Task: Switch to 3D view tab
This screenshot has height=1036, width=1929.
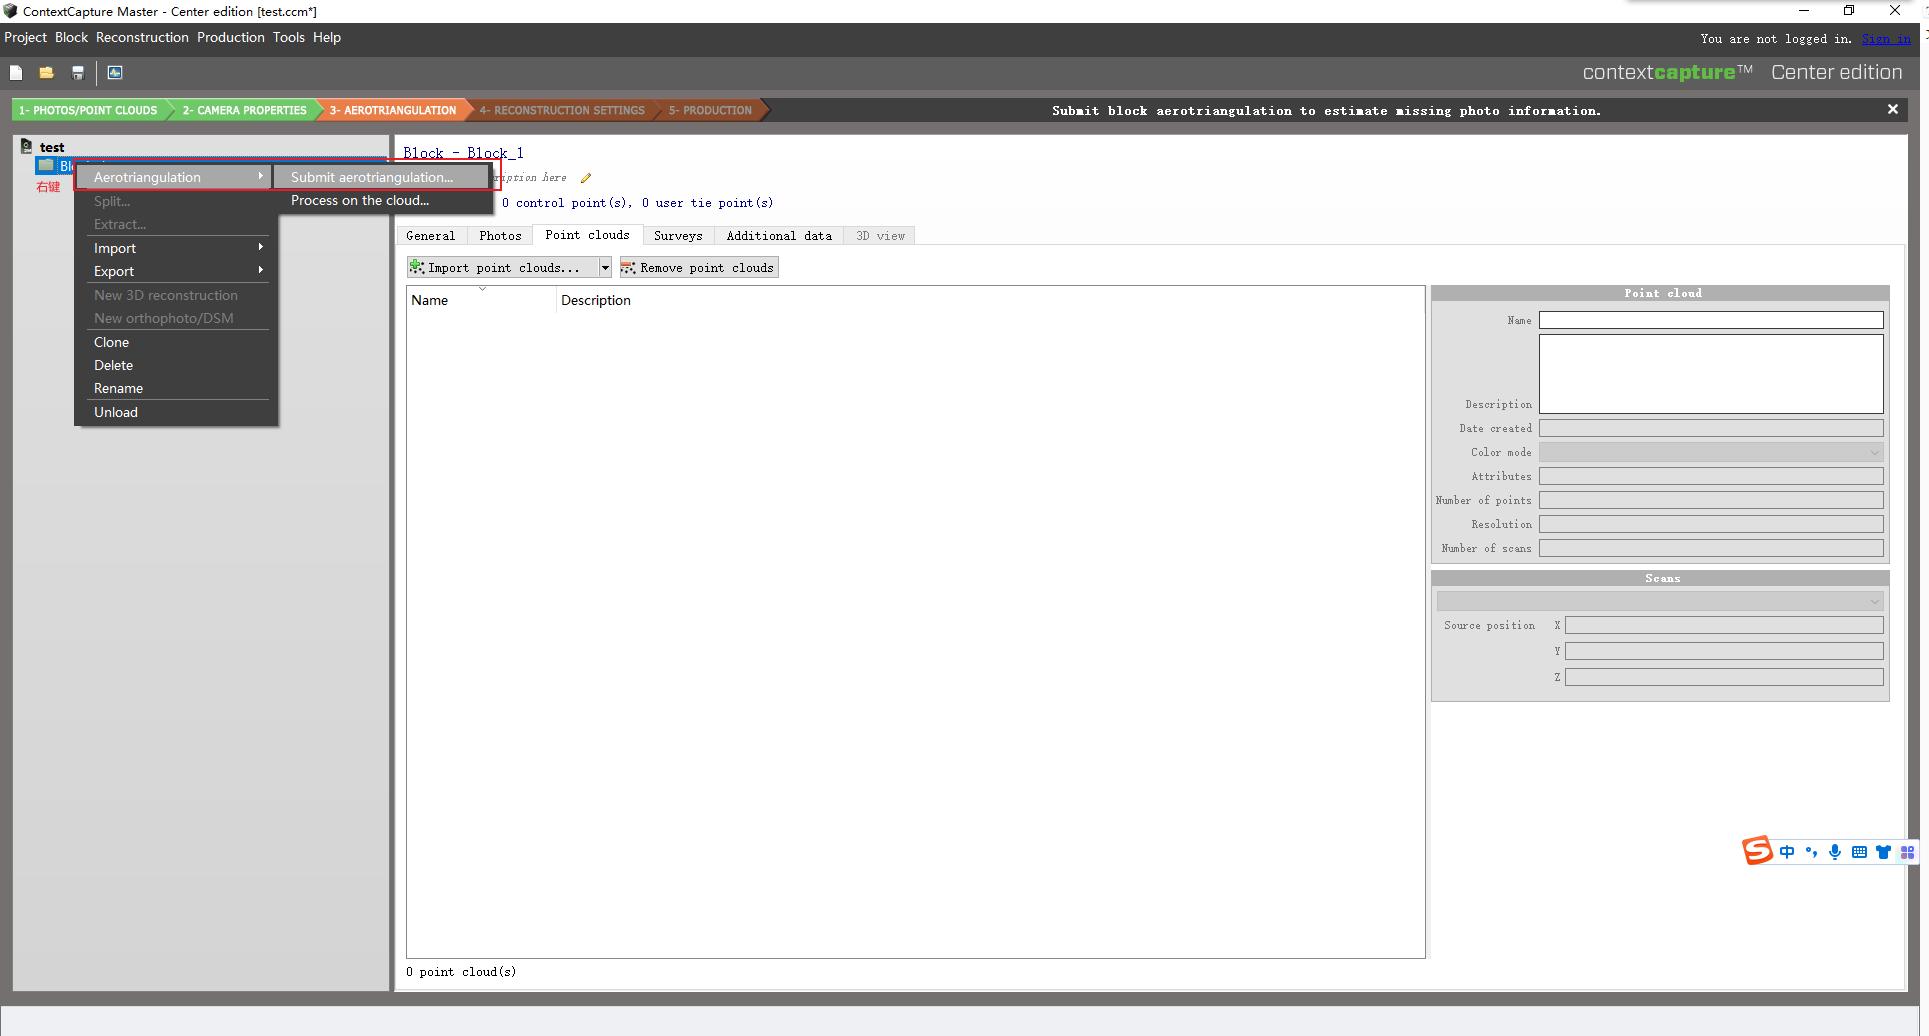Action: (x=880, y=236)
